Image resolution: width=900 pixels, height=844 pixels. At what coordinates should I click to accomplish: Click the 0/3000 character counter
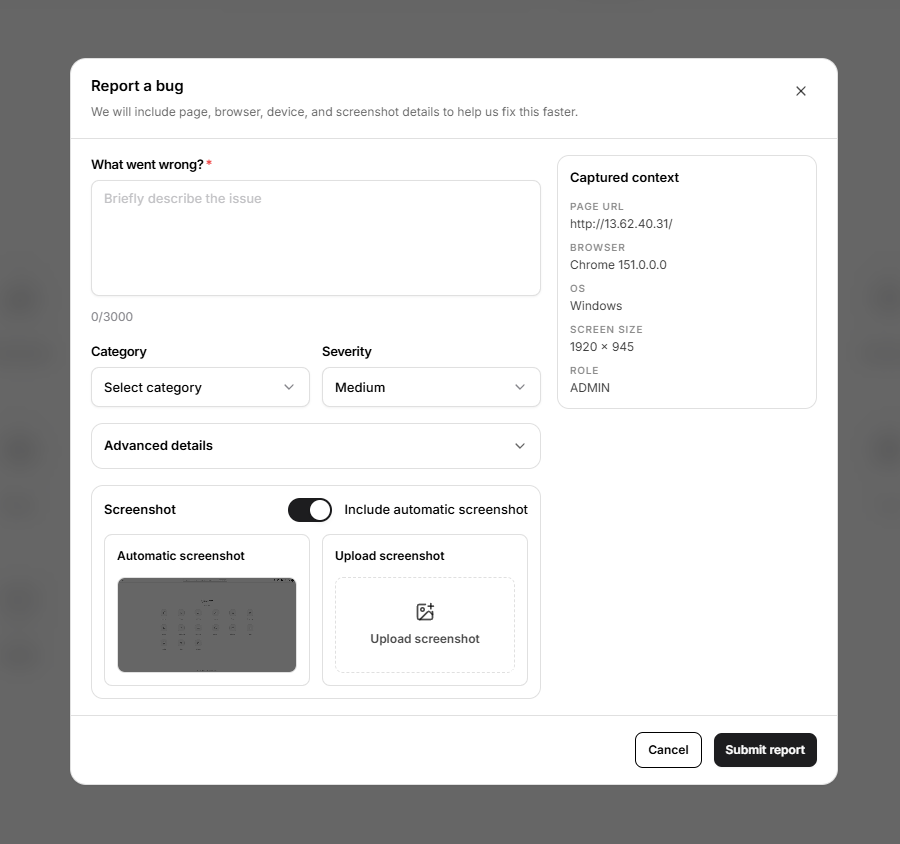point(112,317)
